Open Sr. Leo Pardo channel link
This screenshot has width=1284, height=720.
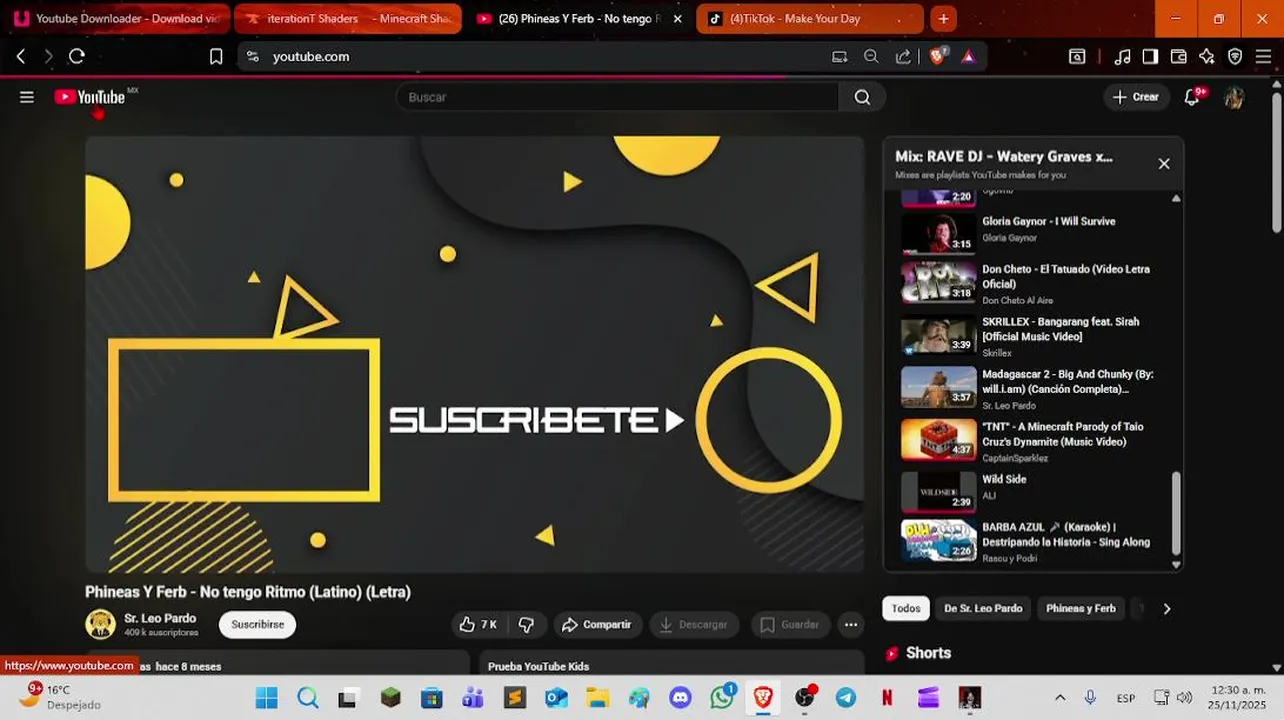[160, 618]
